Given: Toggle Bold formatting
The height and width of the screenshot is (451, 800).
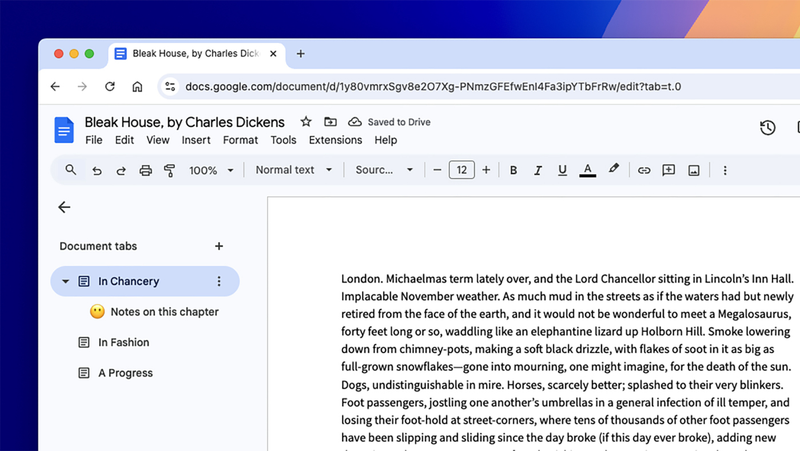Looking at the screenshot, I should 513,171.
